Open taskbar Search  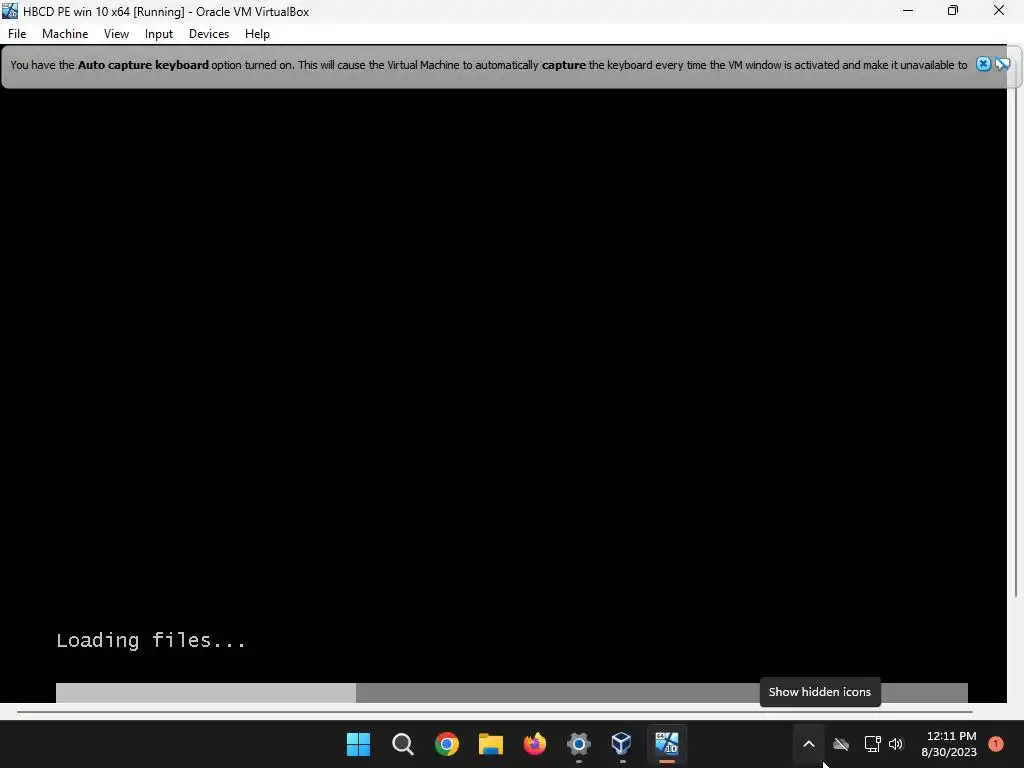(x=402, y=744)
